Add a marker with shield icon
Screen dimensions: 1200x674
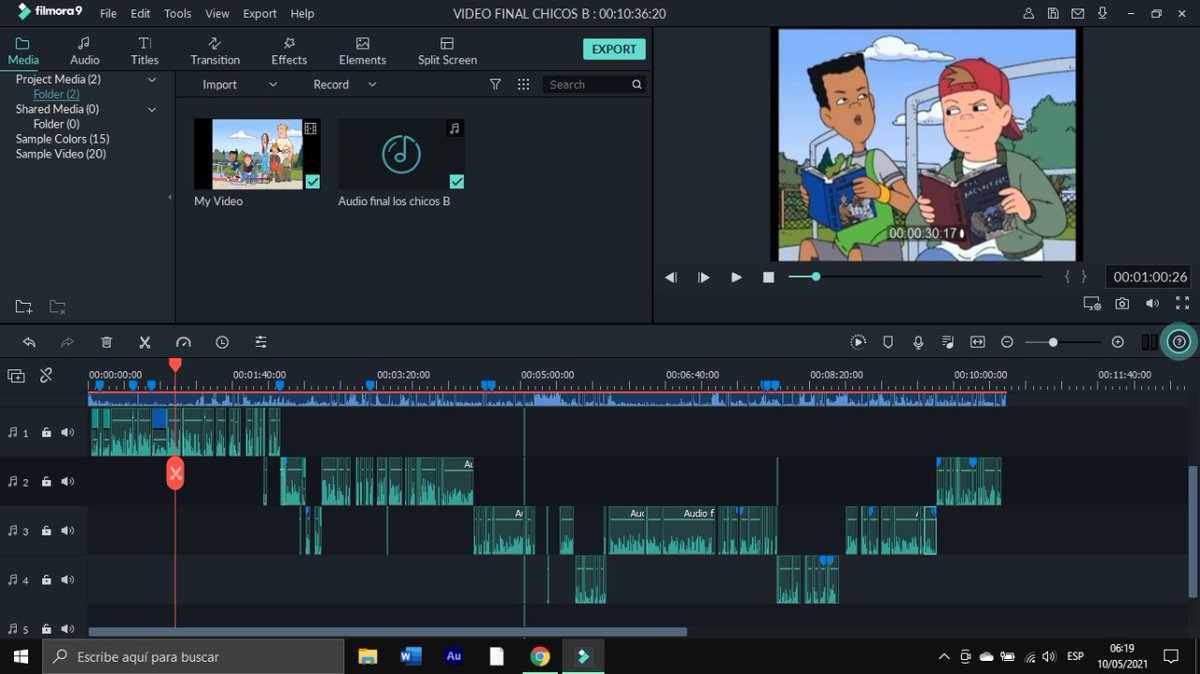coord(888,342)
